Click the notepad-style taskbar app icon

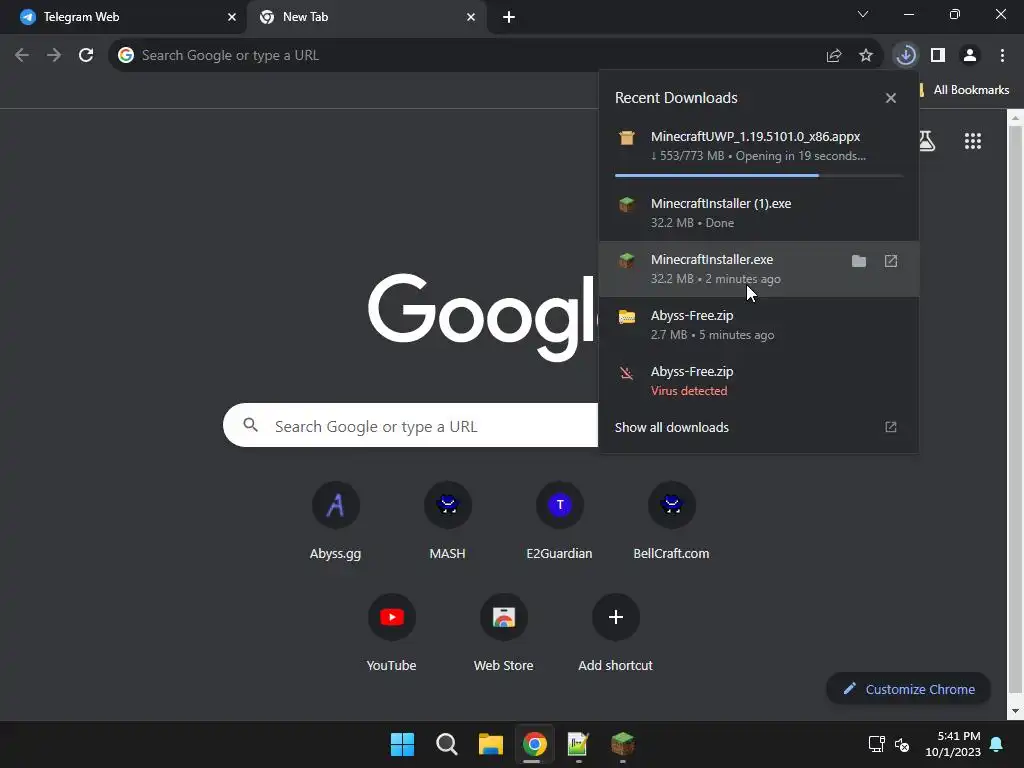pos(579,744)
